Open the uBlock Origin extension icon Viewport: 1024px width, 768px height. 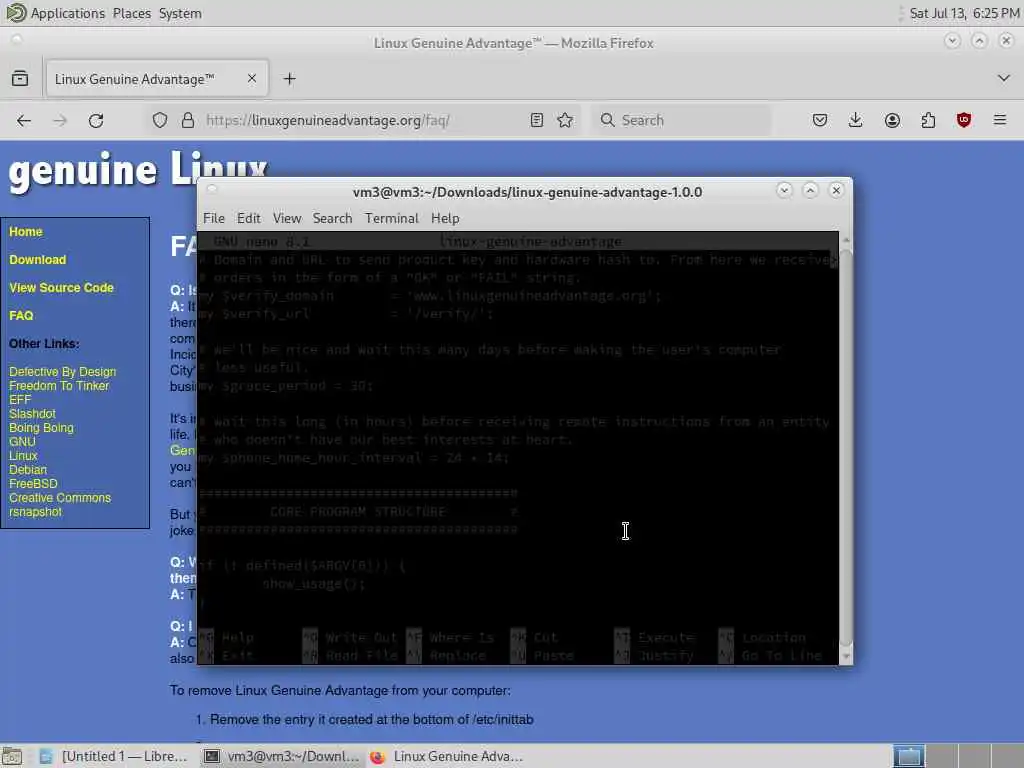coord(964,120)
